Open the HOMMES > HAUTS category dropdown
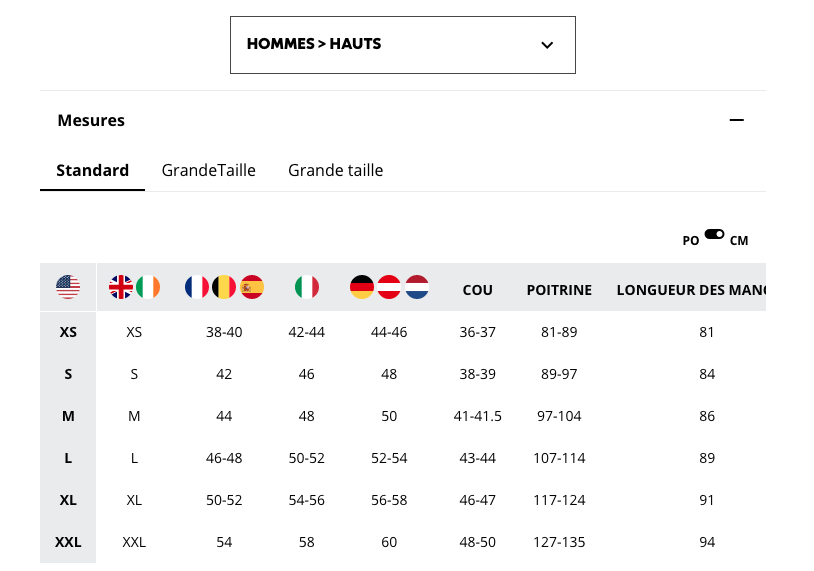The image size is (814, 571). click(403, 45)
